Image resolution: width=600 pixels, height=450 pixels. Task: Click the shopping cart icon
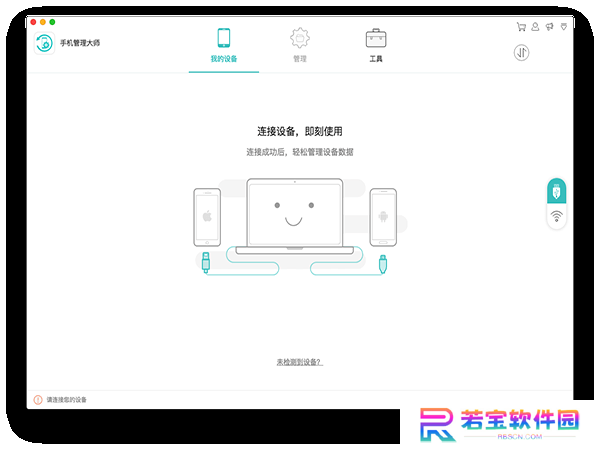(521, 27)
